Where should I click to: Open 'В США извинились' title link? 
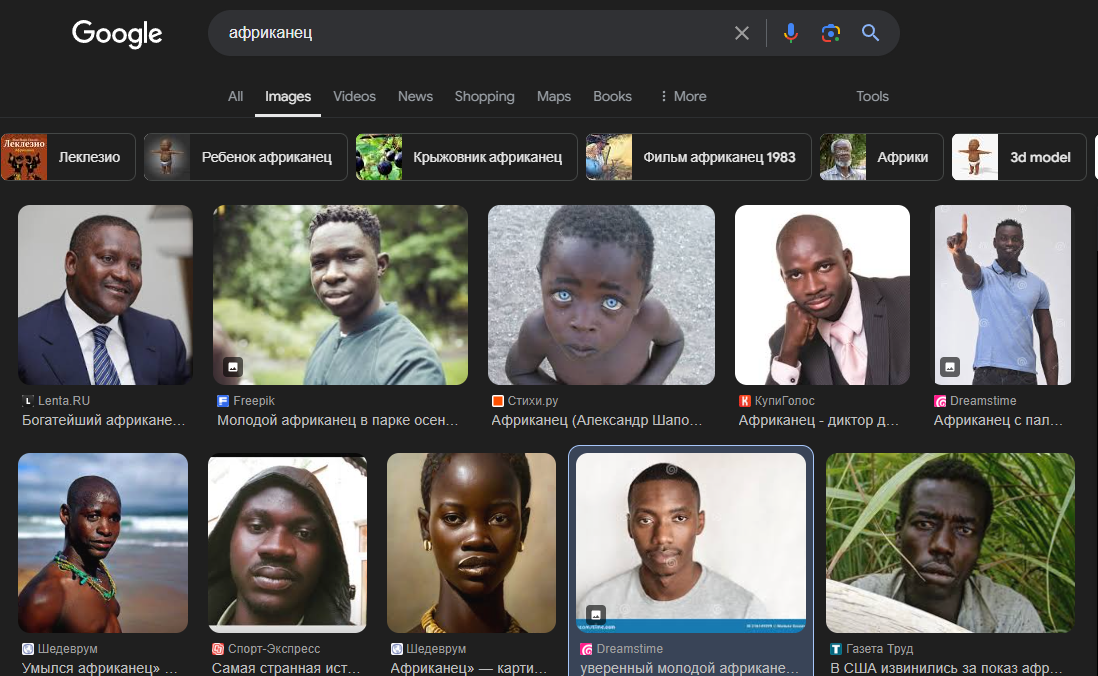(946, 668)
